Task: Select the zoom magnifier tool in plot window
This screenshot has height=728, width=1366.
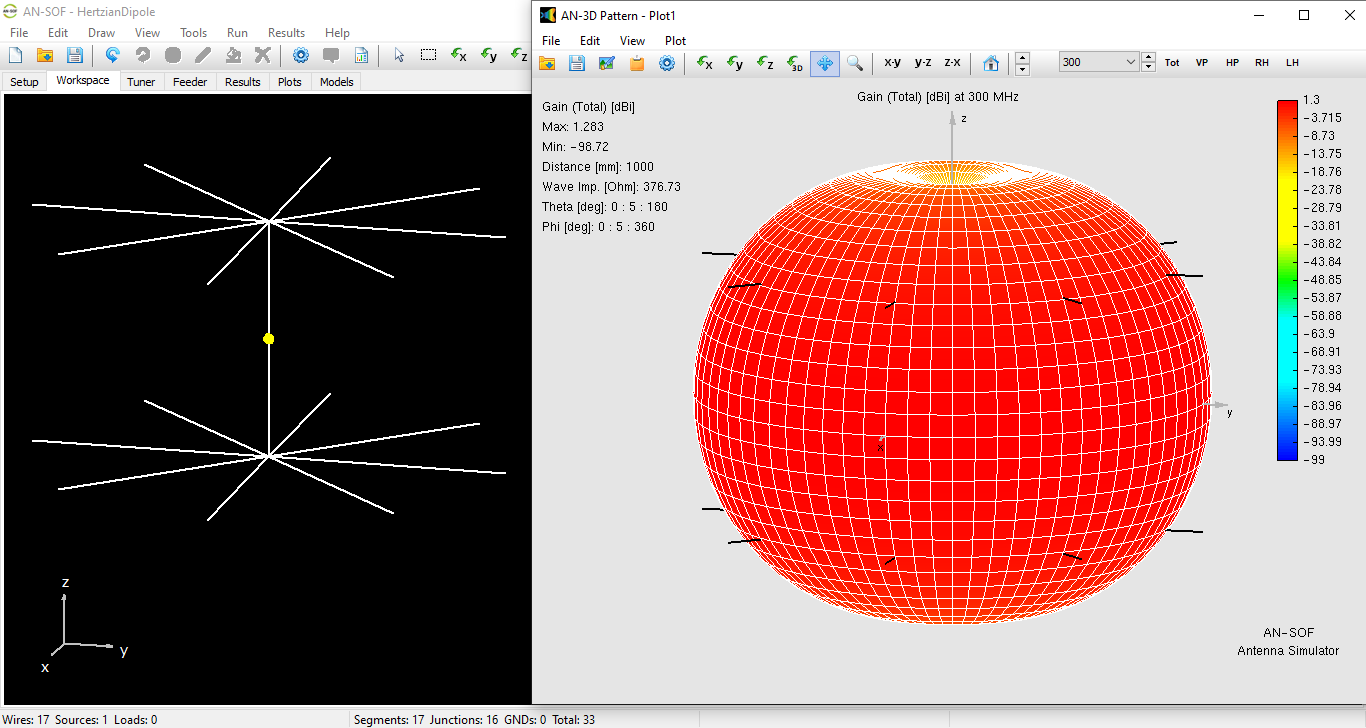Action: (855, 63)
